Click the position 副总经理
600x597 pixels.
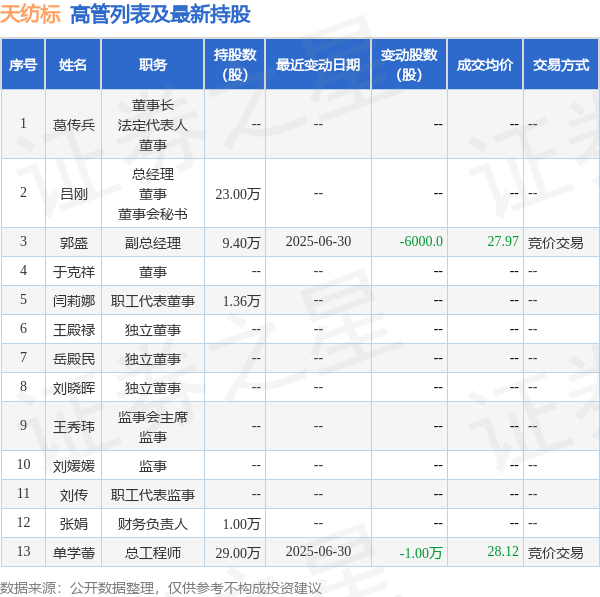153,243
